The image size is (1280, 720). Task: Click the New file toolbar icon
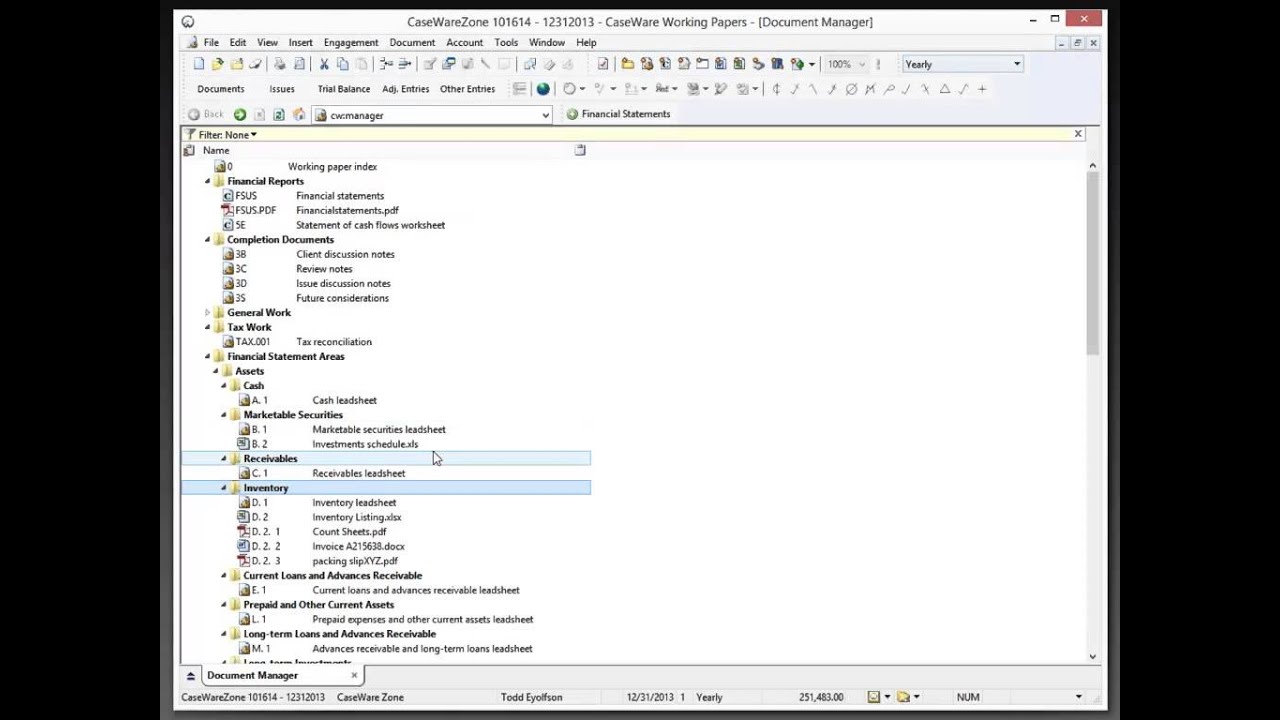[199, 64]
